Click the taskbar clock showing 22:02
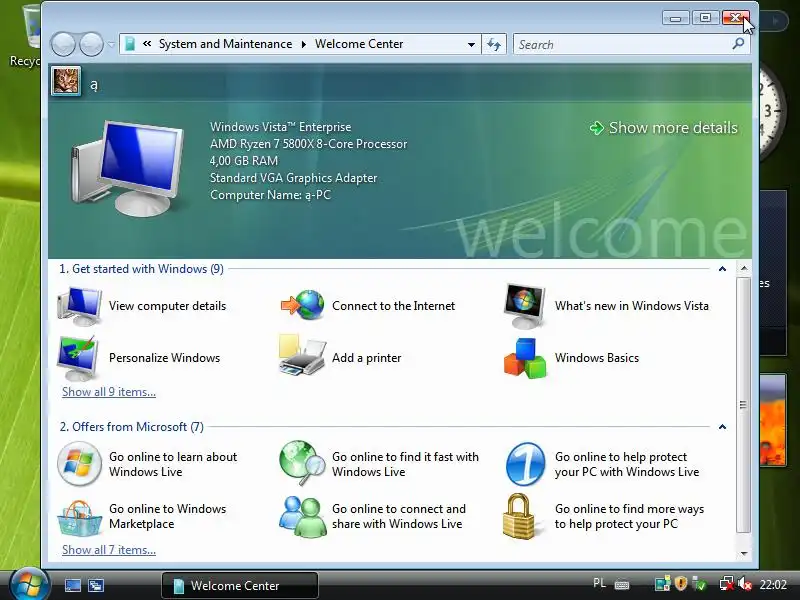 click(773, 584)
